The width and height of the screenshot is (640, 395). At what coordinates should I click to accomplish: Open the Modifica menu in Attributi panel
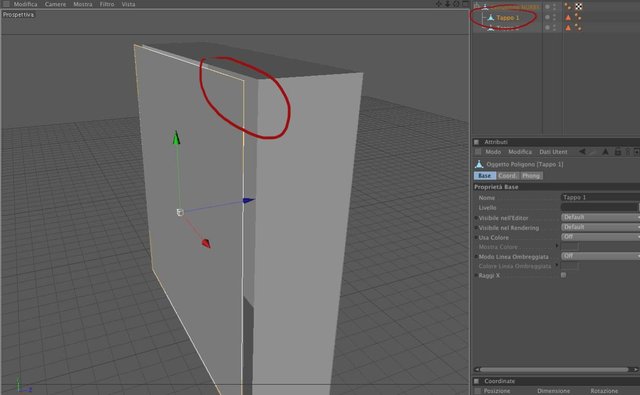[520, 152]
